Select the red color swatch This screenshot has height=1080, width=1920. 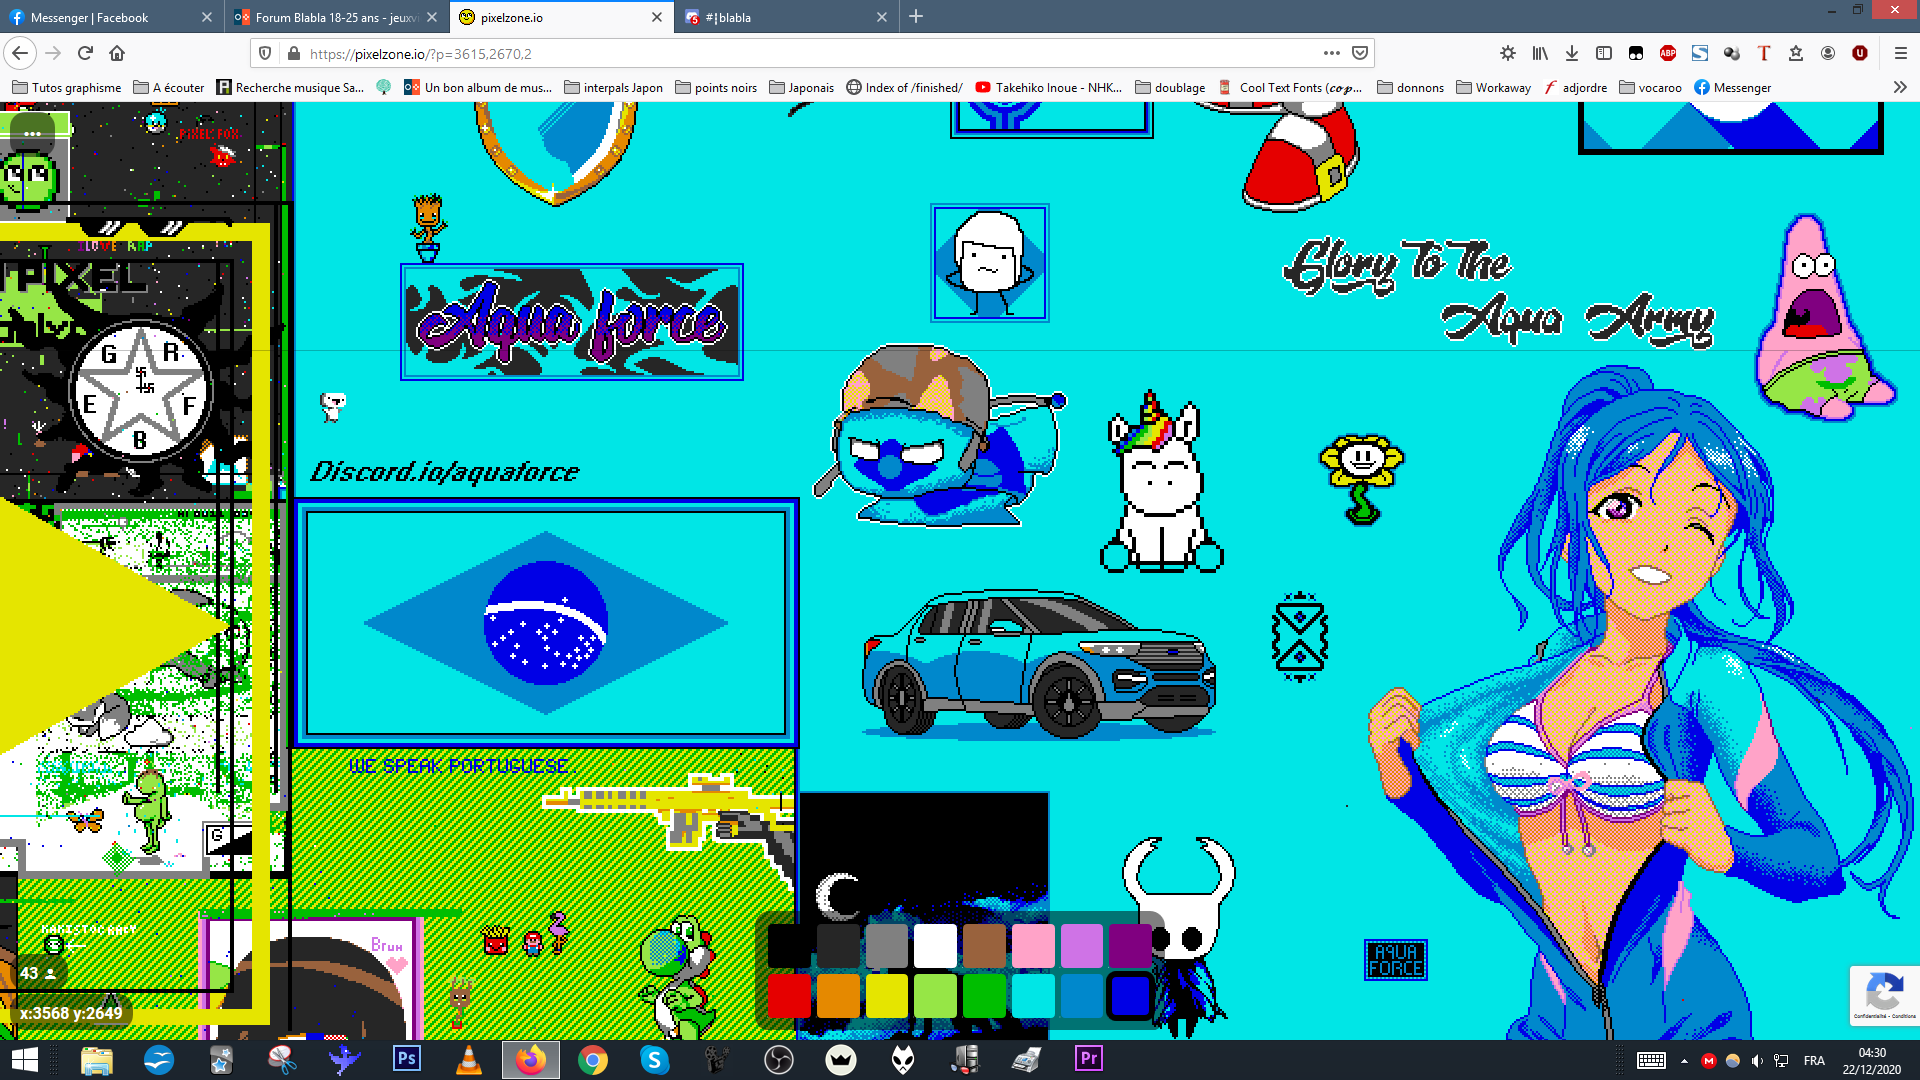tap(789, 996)
